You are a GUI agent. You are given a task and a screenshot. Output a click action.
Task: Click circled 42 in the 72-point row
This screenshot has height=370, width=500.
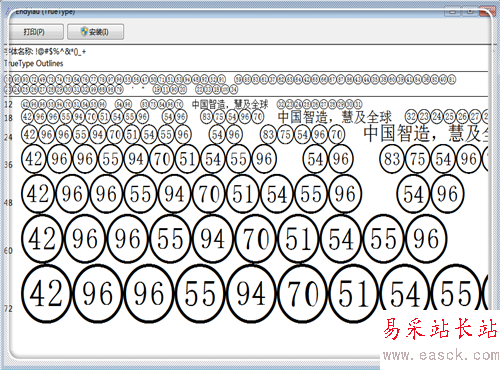[46, 294]
